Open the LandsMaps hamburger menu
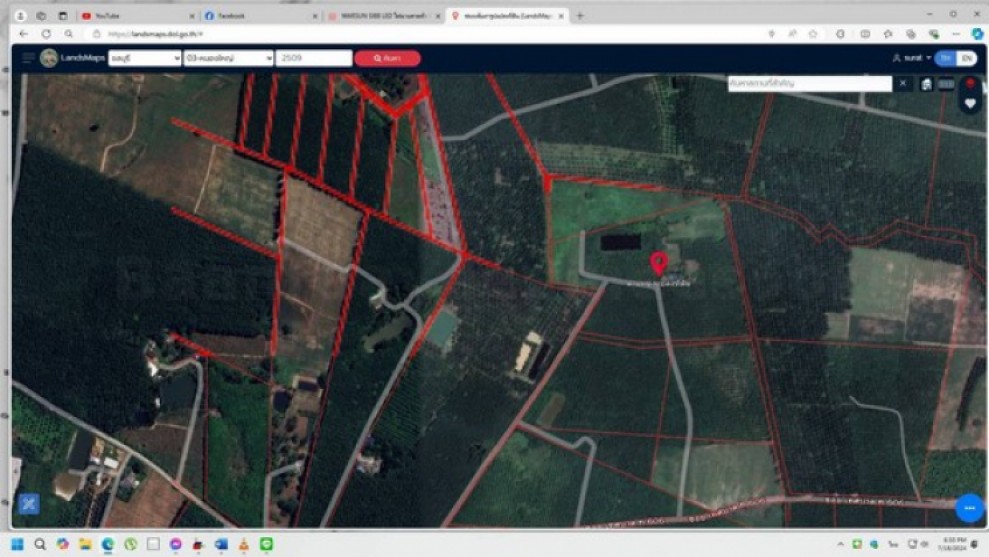 [28, 58]
